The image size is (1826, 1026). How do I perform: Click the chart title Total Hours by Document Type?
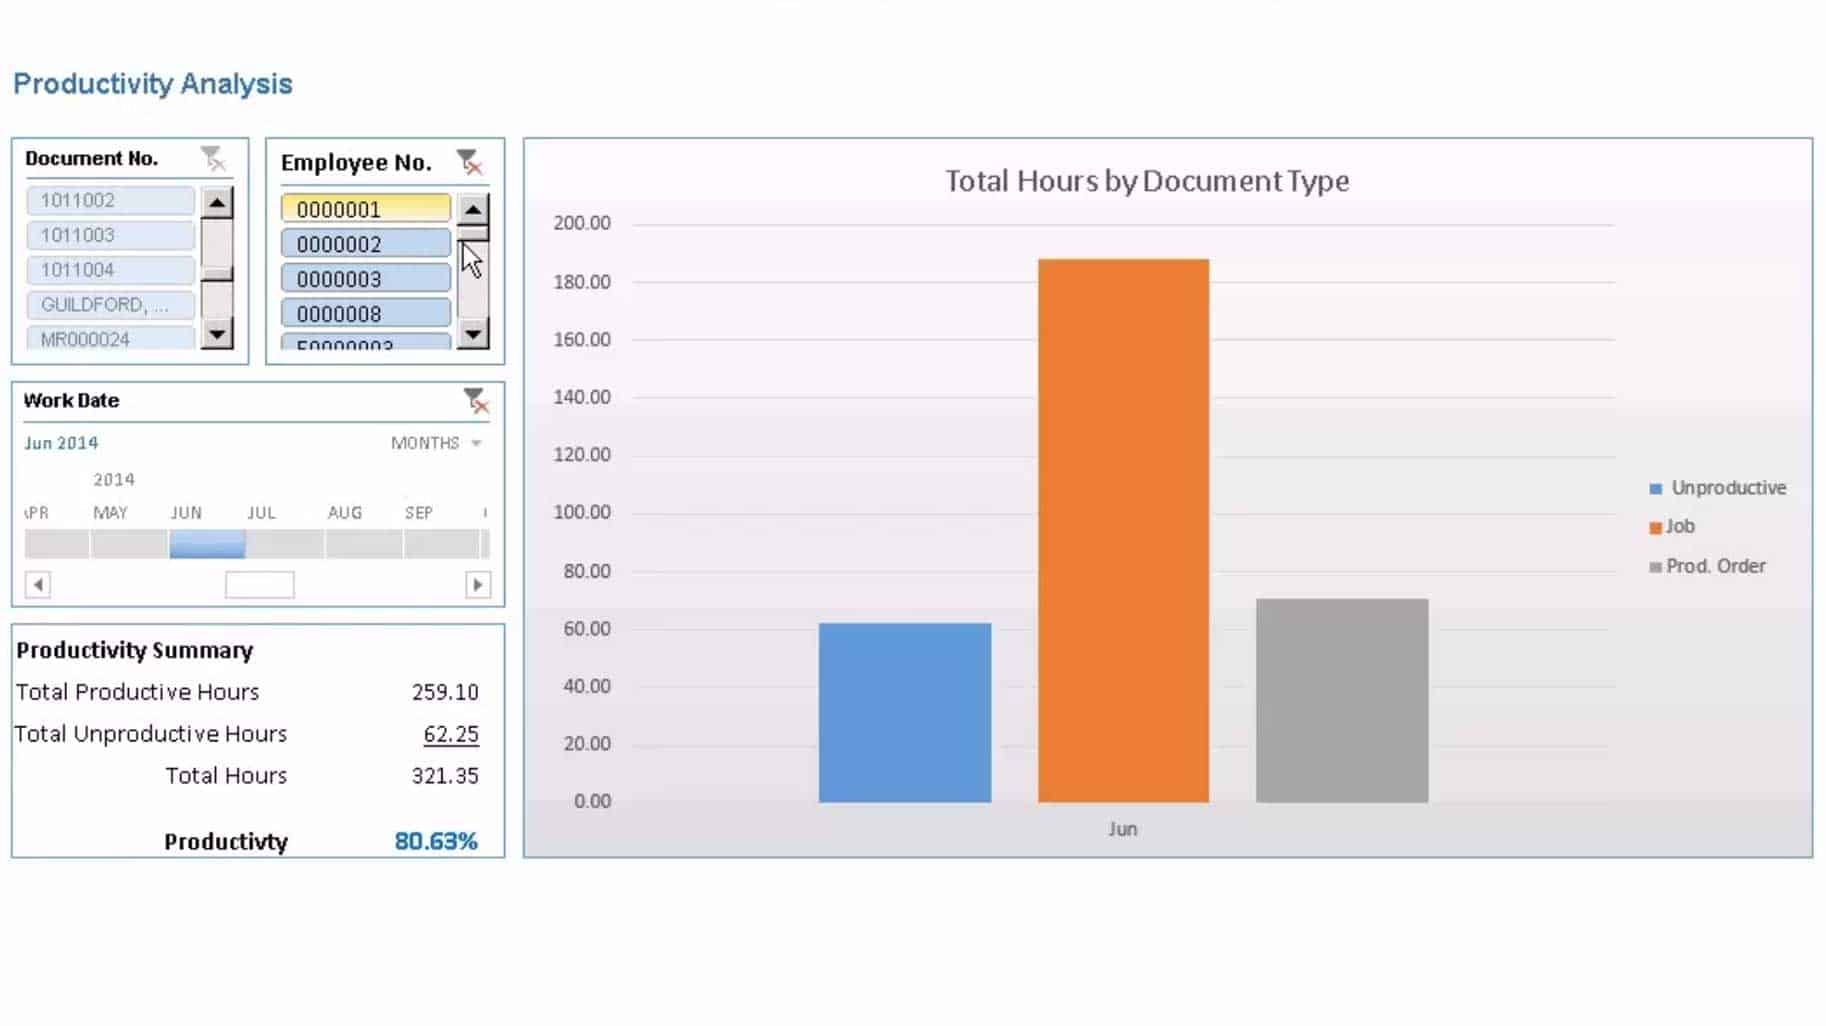(1147, 181)
